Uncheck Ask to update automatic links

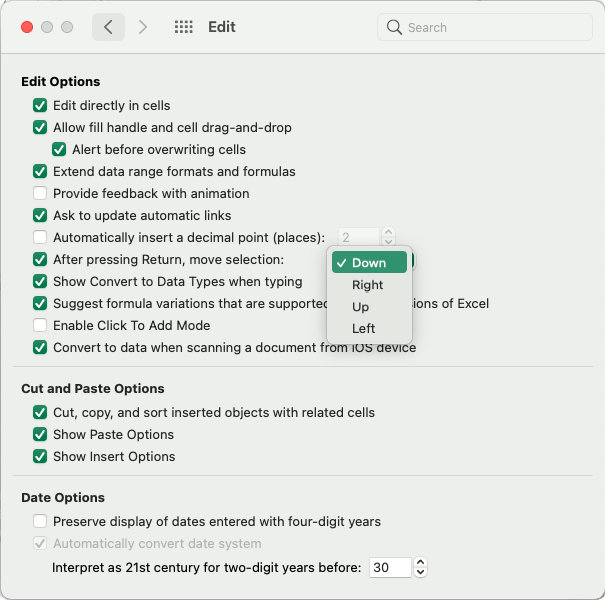point(40,216)
